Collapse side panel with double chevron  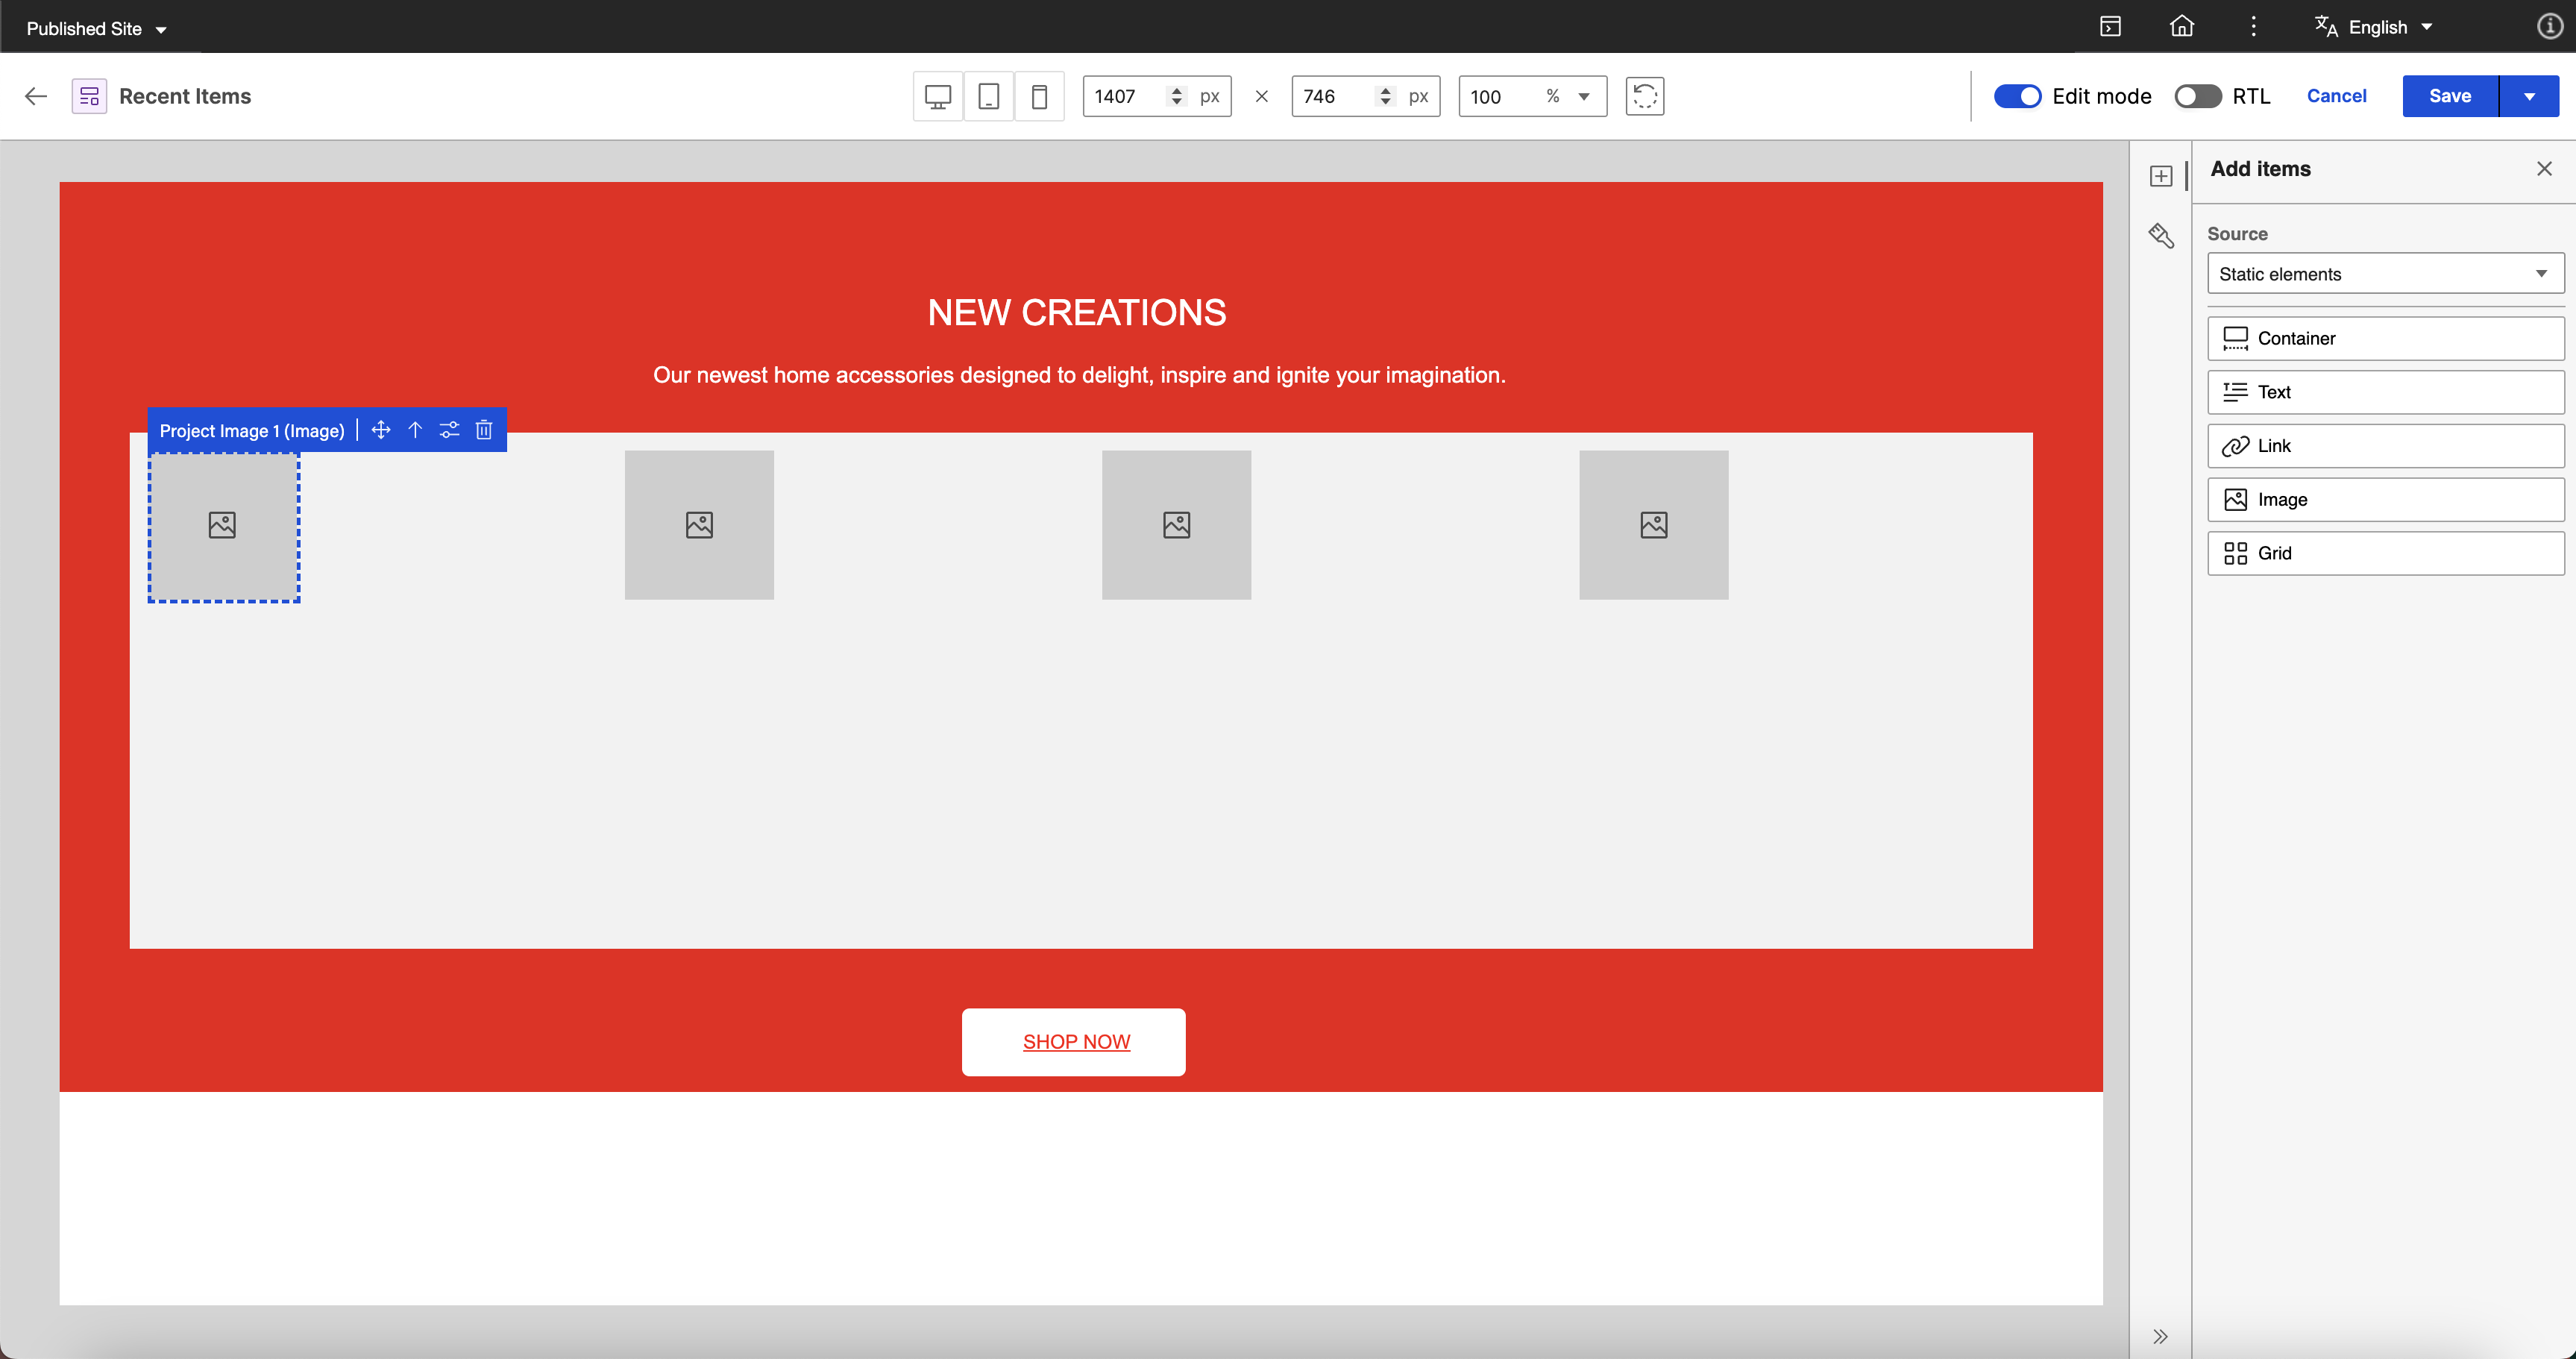[2160, 1336]
